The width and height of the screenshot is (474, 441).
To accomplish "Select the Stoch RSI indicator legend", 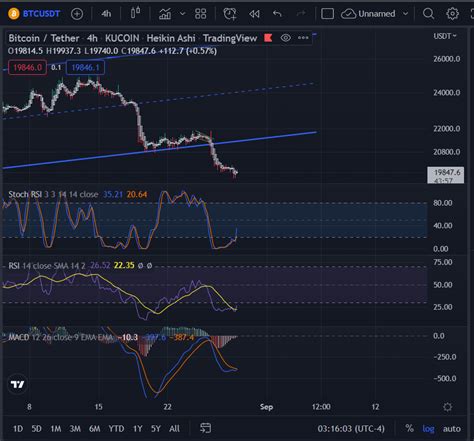I will pos(53,194).
